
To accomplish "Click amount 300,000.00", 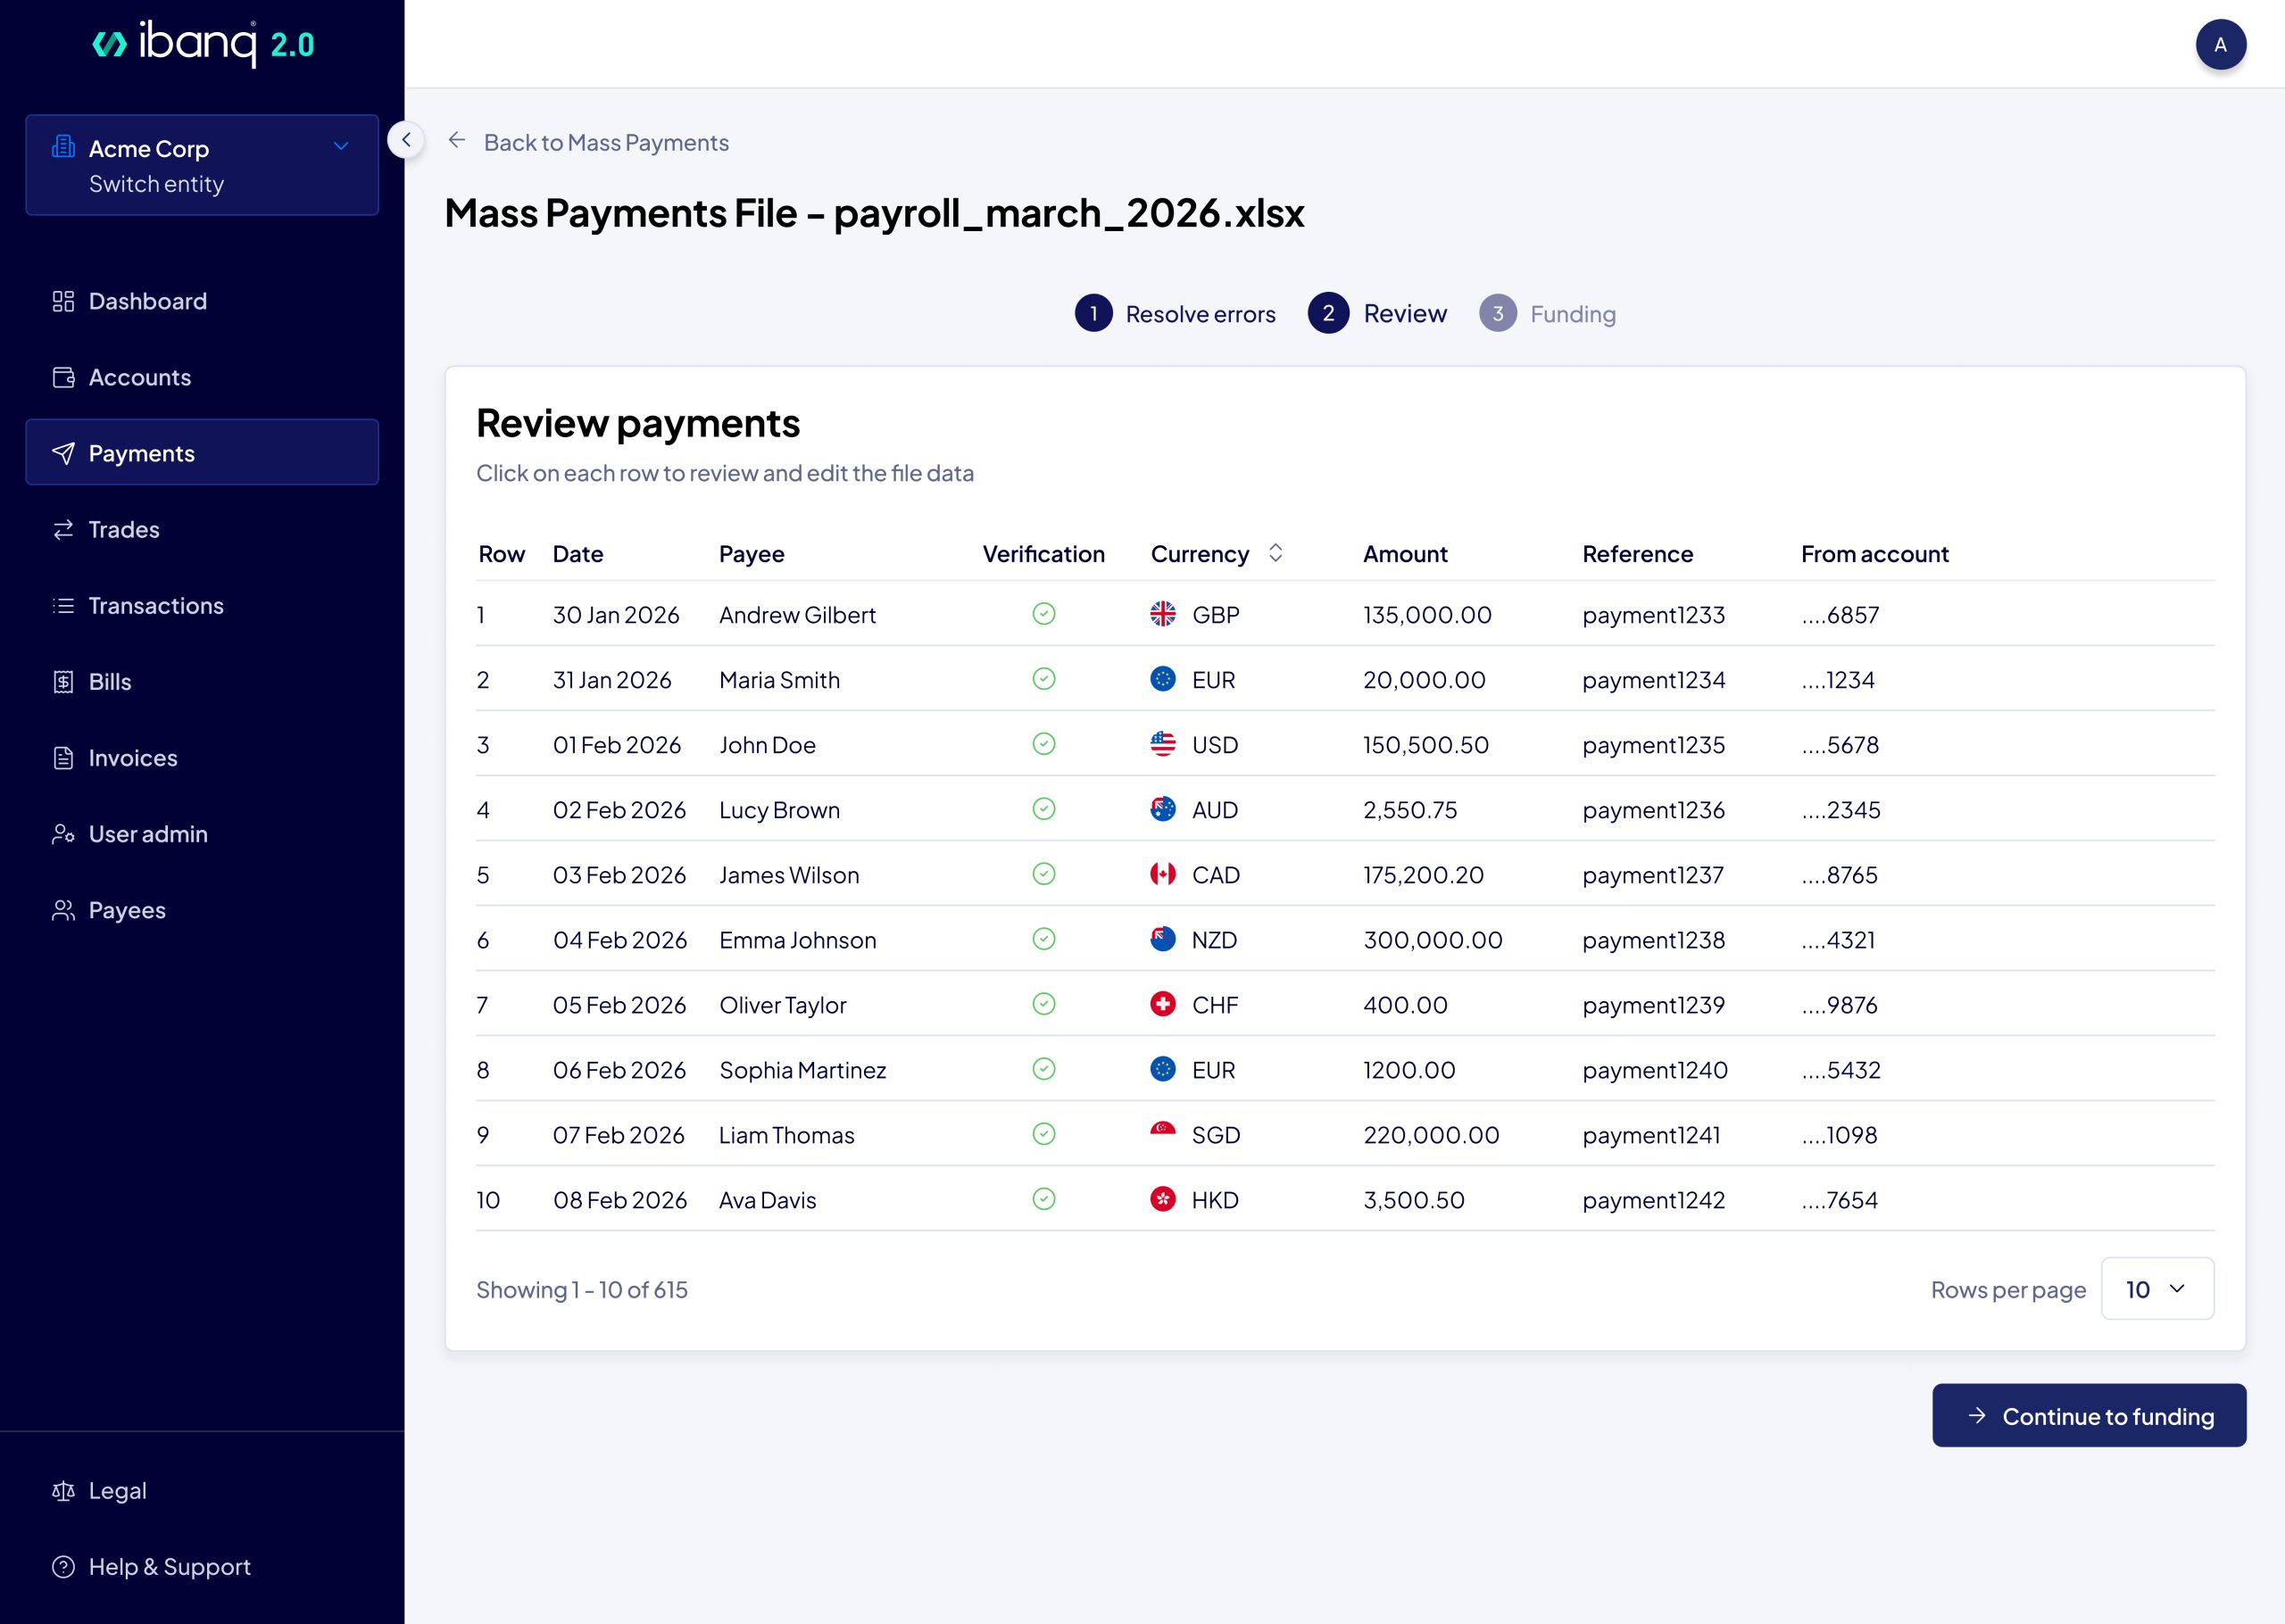I will pos(1432,940).
